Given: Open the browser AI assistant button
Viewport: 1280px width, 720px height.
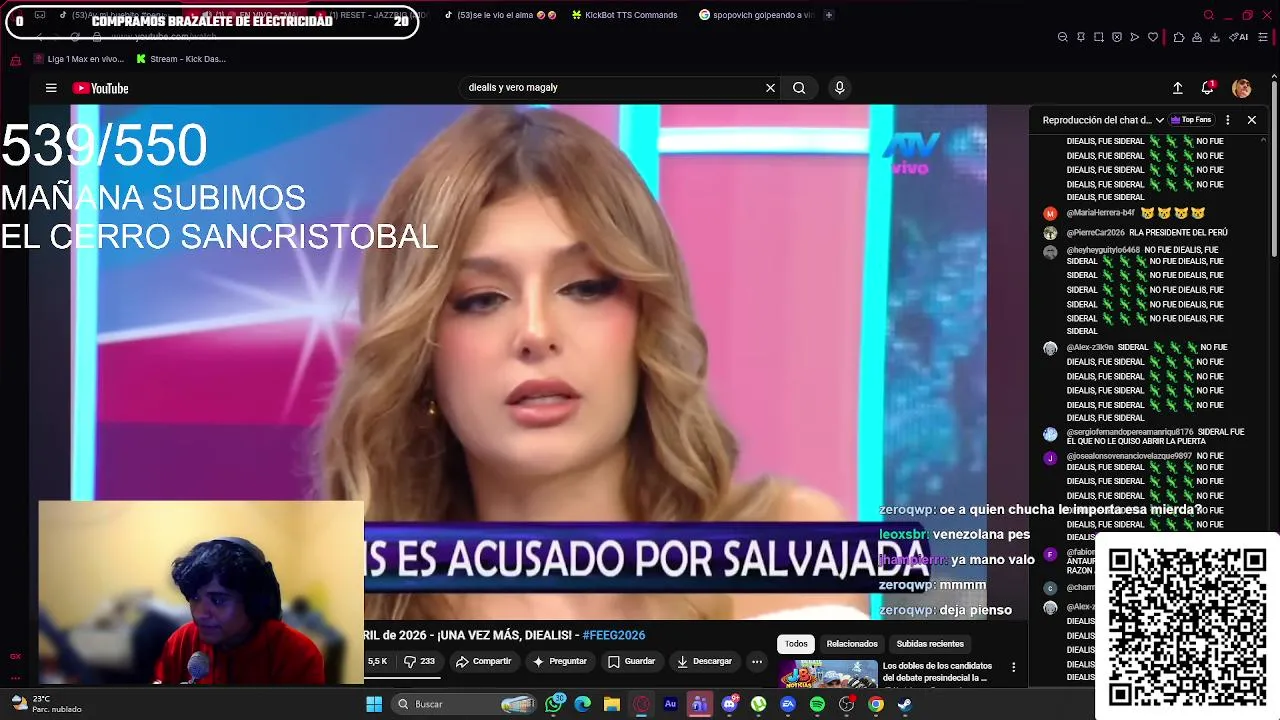Looking at the screenshot, I should pos(1241,37).
